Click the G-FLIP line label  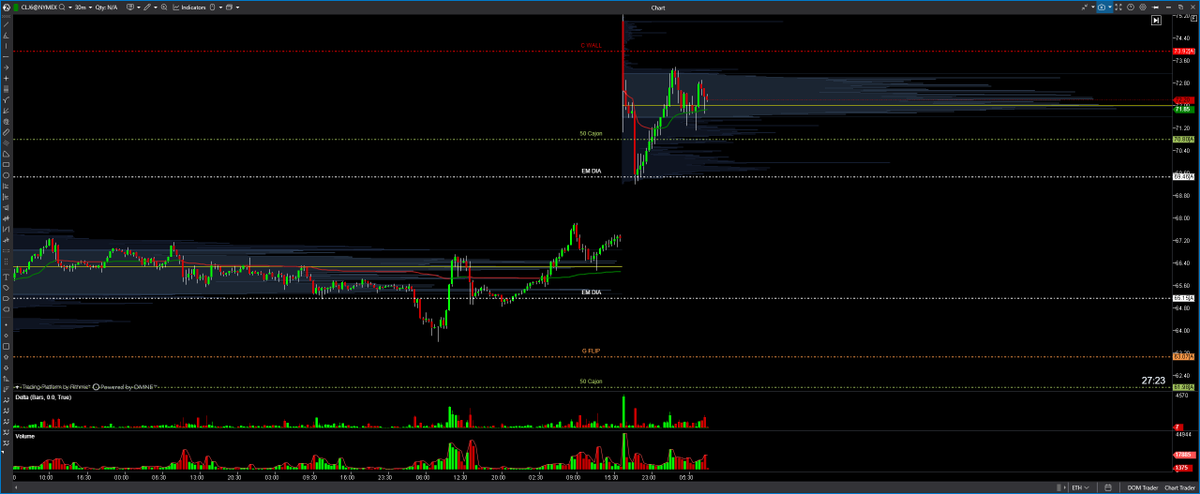(x=591, y=351)
